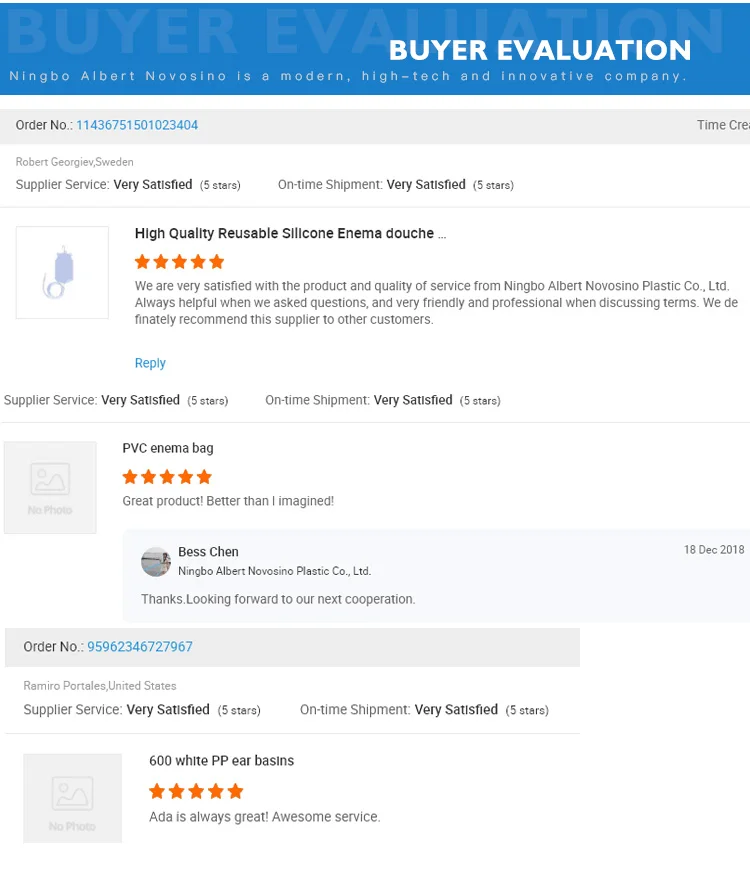Open order number 95962346727967 link
Viewport: 750px width, 882px height.
click(140, 647)
